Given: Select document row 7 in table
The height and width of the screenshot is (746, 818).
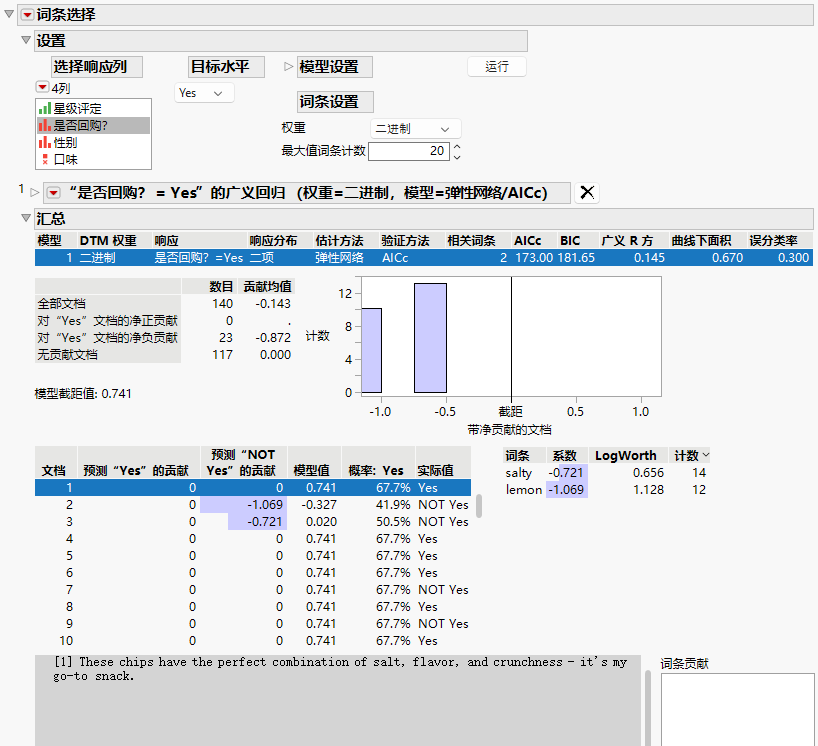Looking at the screenshot, I should point(253,589).
